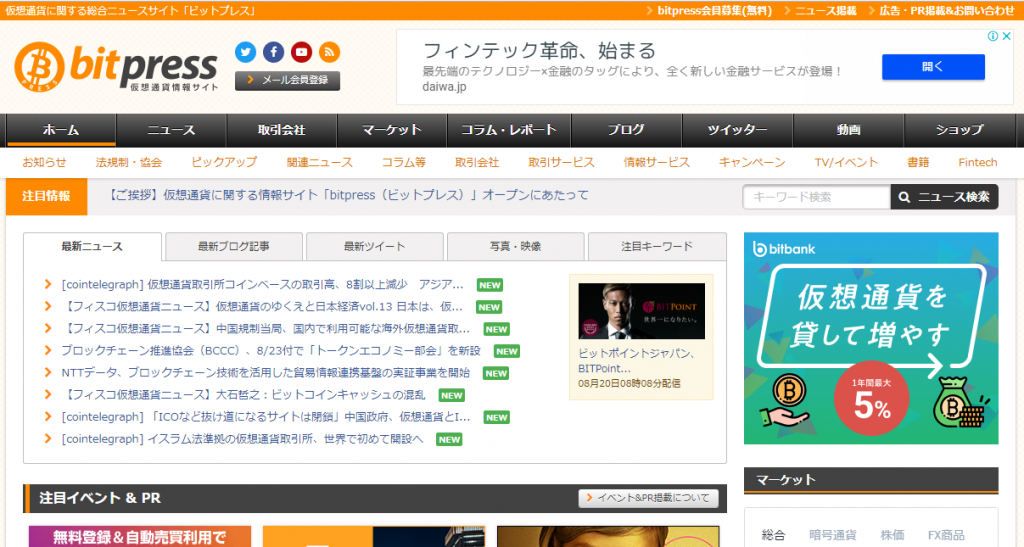
Task: Select 取引会社 in the main menu
Action: click(281, 130)
